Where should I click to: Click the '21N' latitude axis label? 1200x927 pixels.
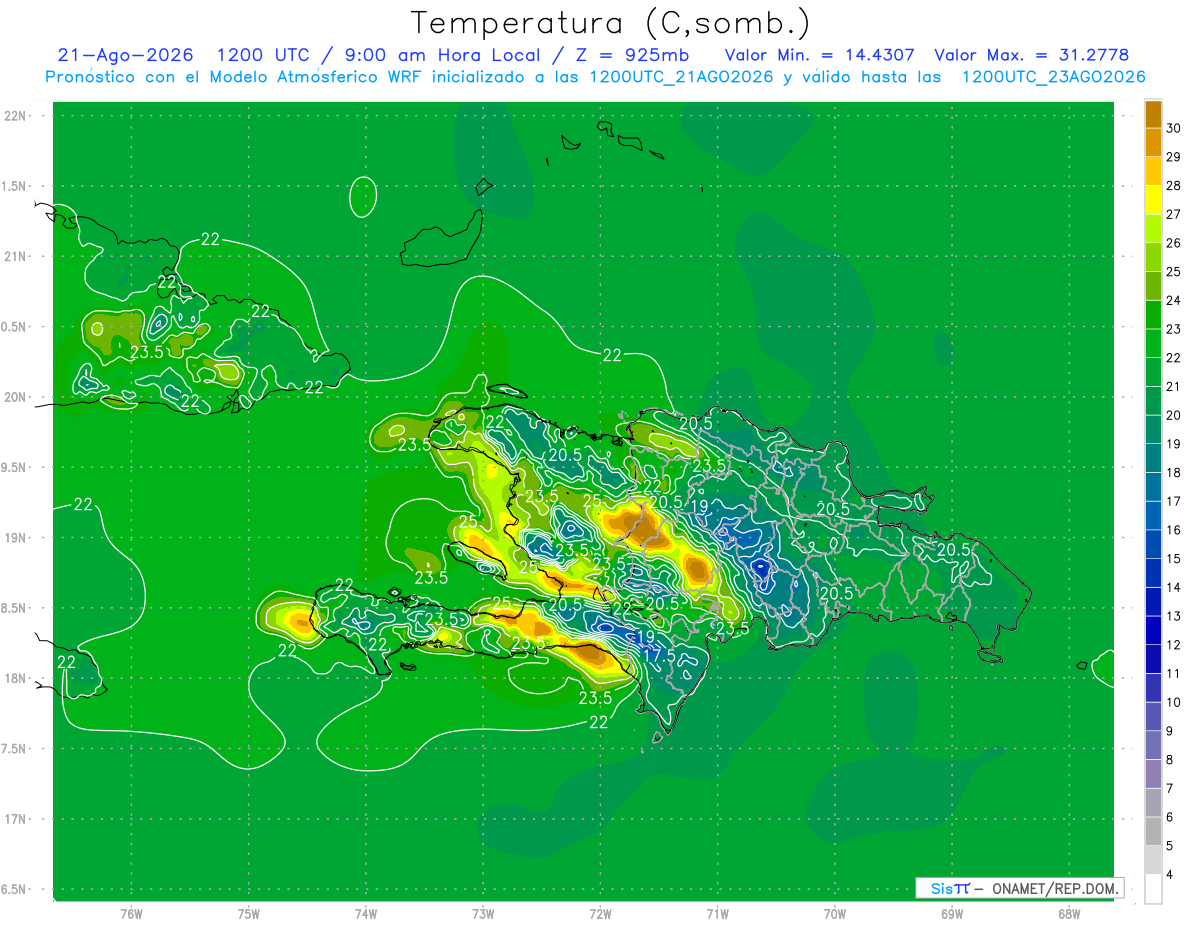click(x=16, y=257)
